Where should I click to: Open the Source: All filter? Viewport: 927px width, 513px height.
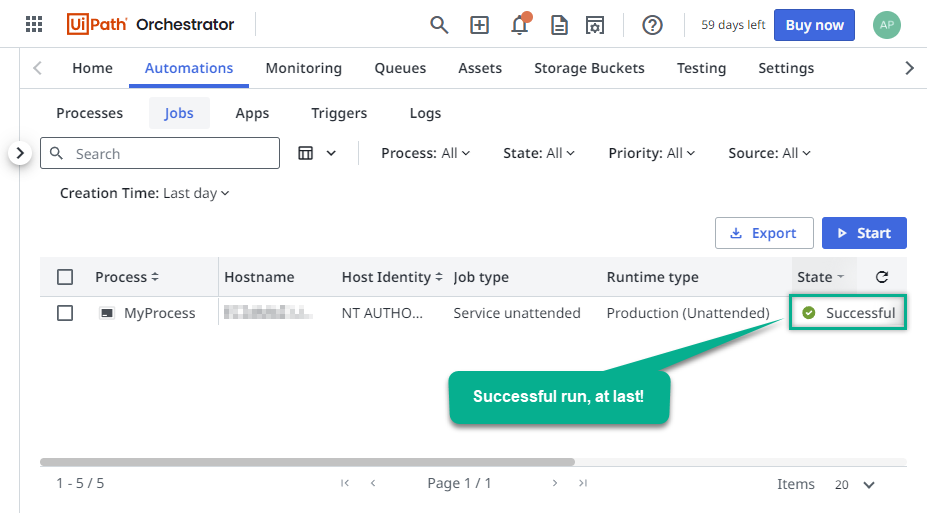[769, 153]
